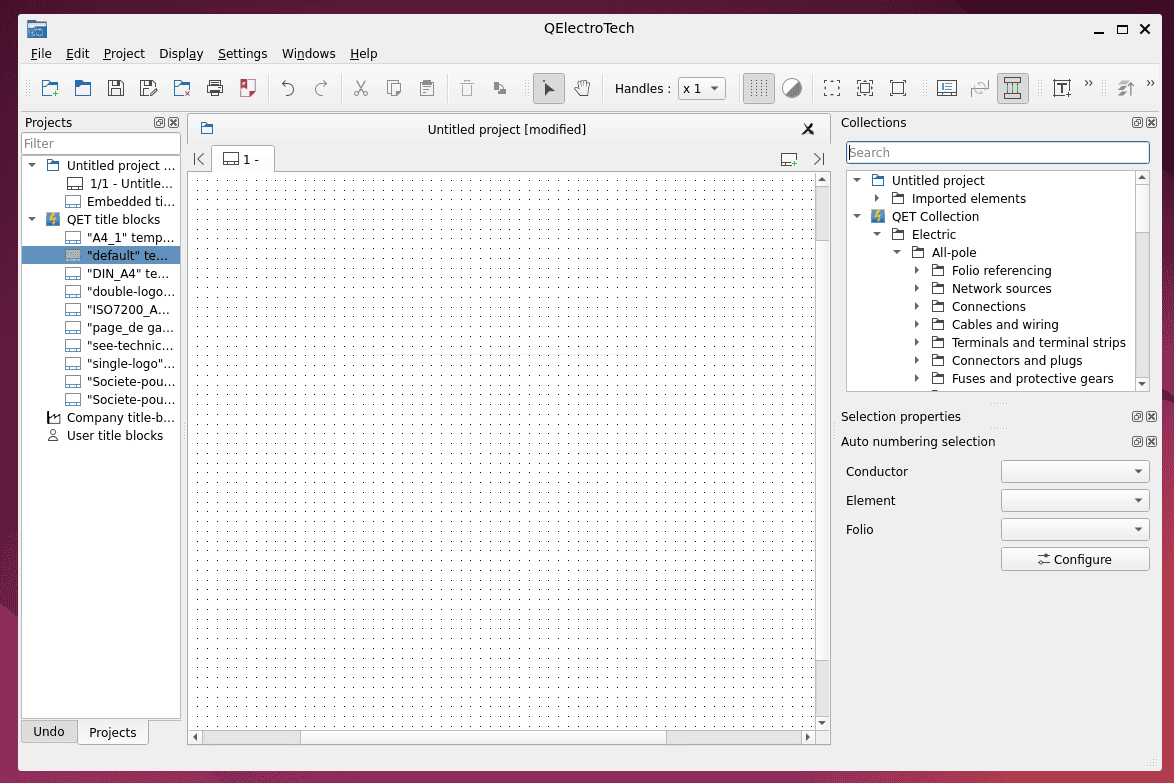Screen dimensions: 1174x783
Task: Open the Conductor auto numbering dropdown
Action: click(x=1075, y=471)
